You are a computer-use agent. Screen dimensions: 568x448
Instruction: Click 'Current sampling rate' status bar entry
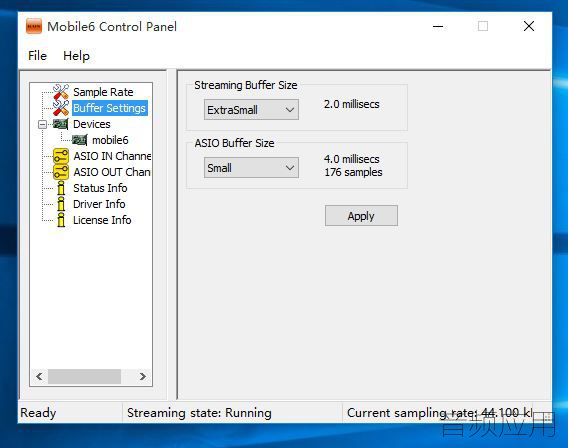[439, 413]
